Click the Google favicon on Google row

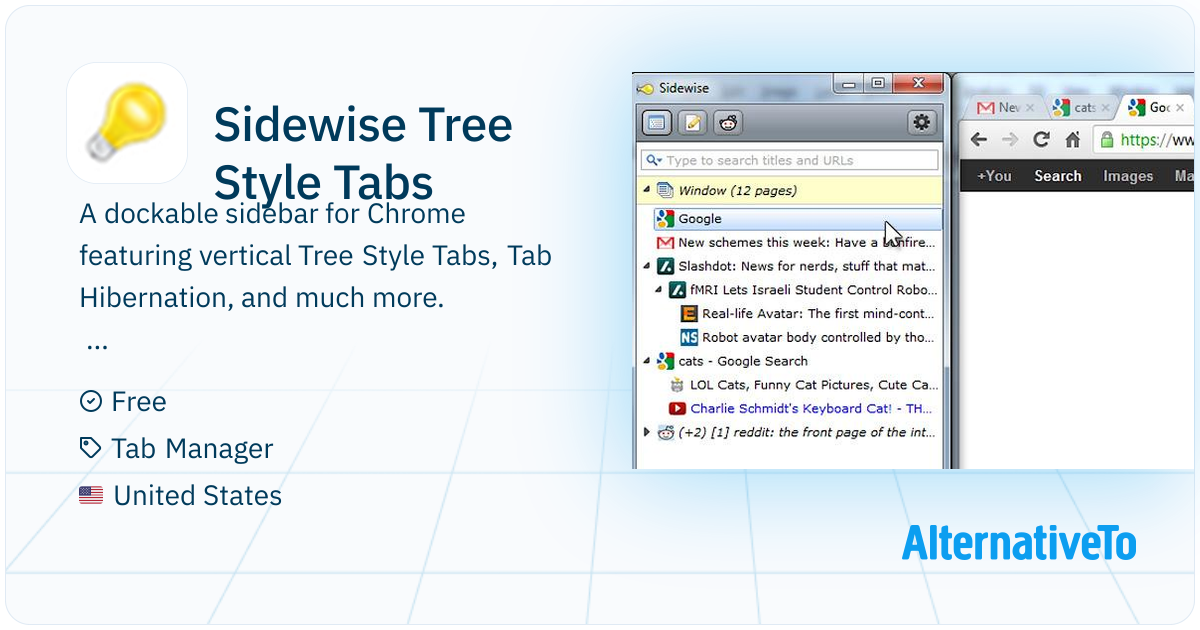pos(665,218)
